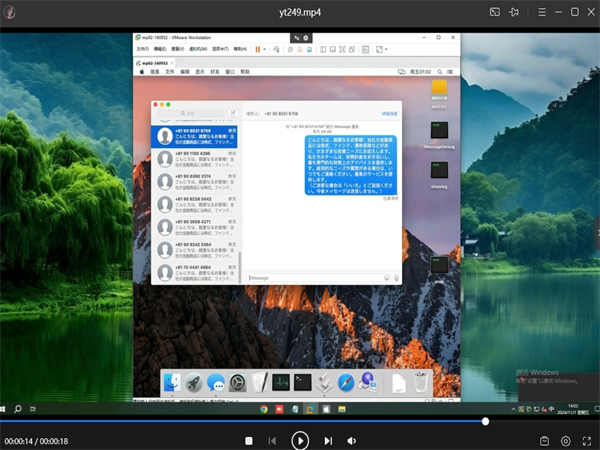Open the Trash in the dock
The image size is (600, 450).
(421, 382)
